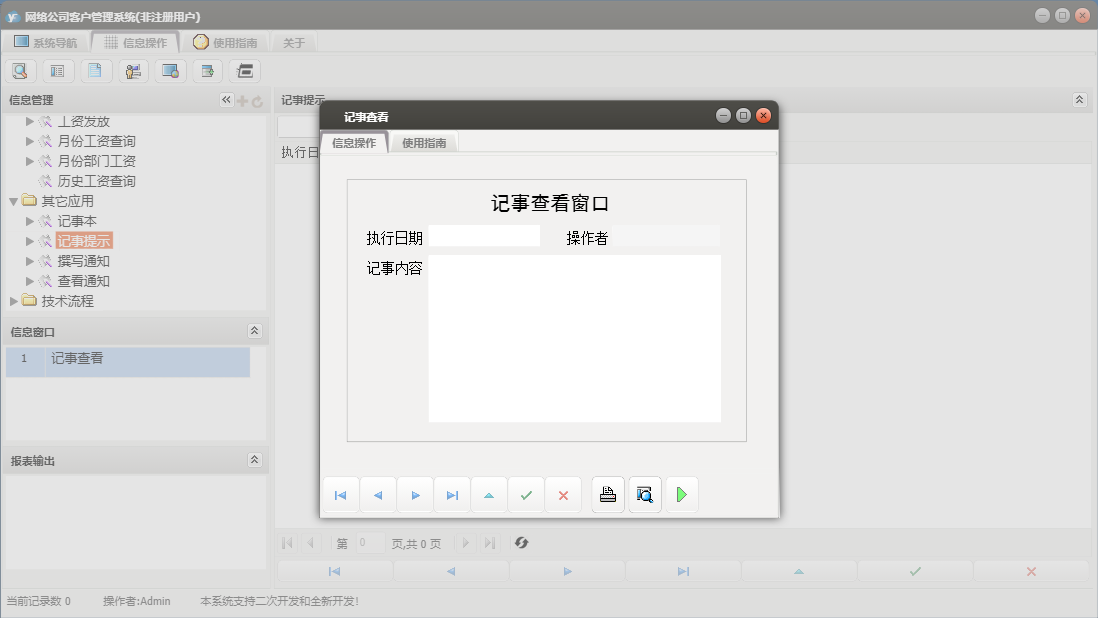Open the monitor settings icon on the toolbar
1098x618 pixels.
pyautogui.click(x=169, y=71)
